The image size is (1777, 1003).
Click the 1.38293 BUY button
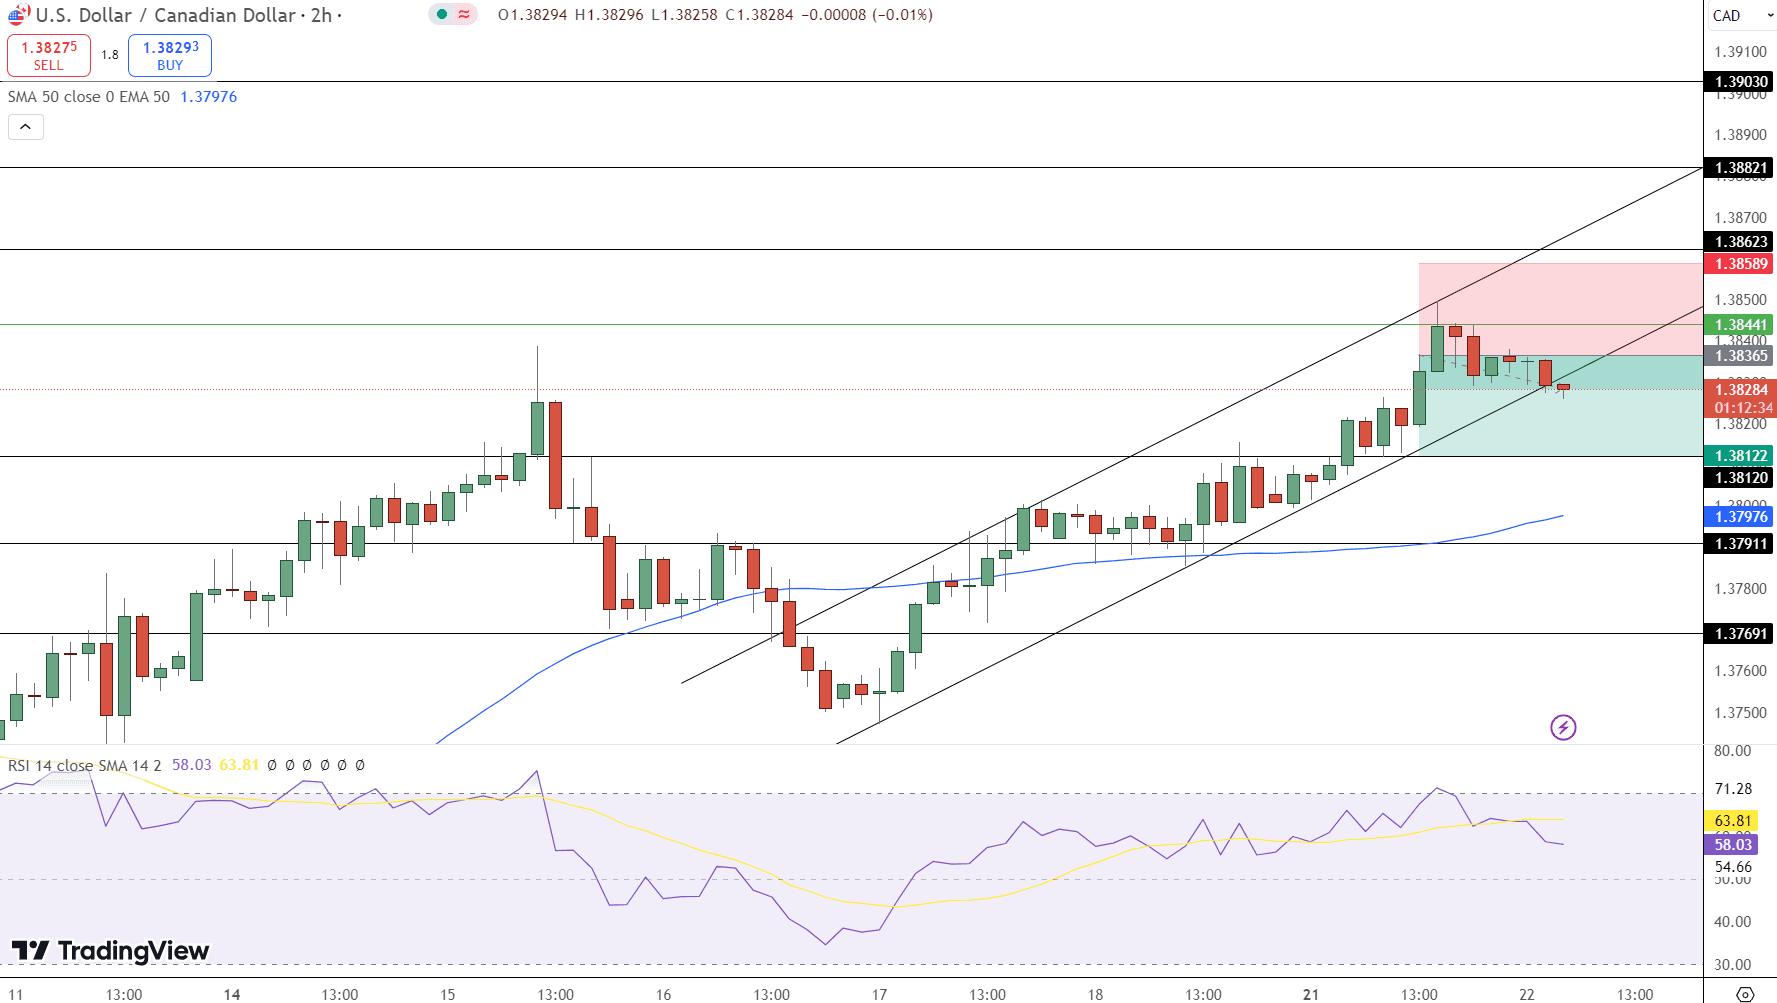[x=170, y=55]
